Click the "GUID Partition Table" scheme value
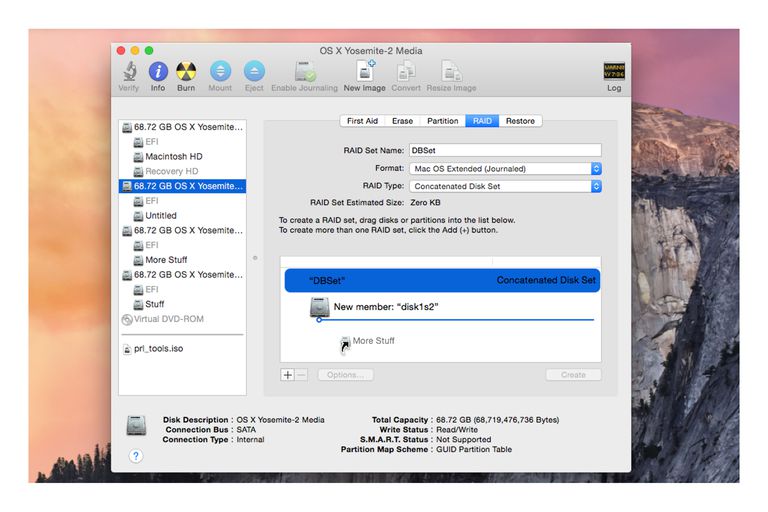Image resolution: width=768 pixels, height=512 pixels. pos(474,449)
